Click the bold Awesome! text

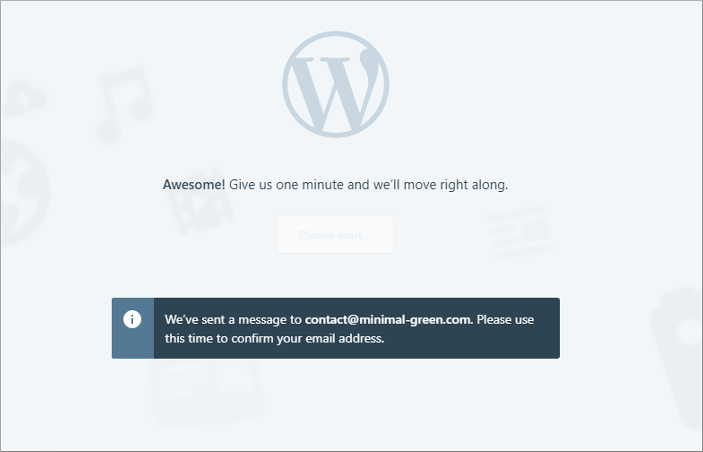[x=194, y=185]
